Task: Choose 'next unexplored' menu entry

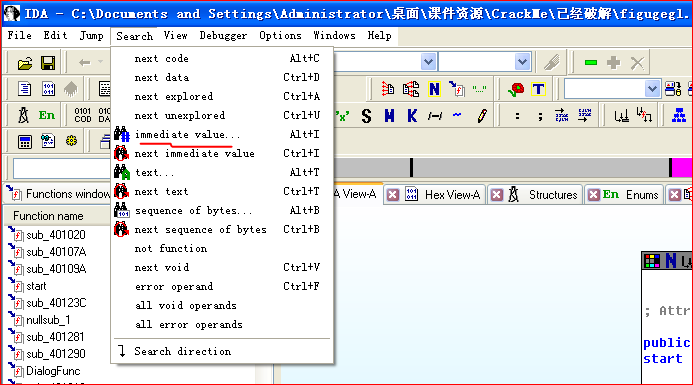Action: click(x=222, y=115)
